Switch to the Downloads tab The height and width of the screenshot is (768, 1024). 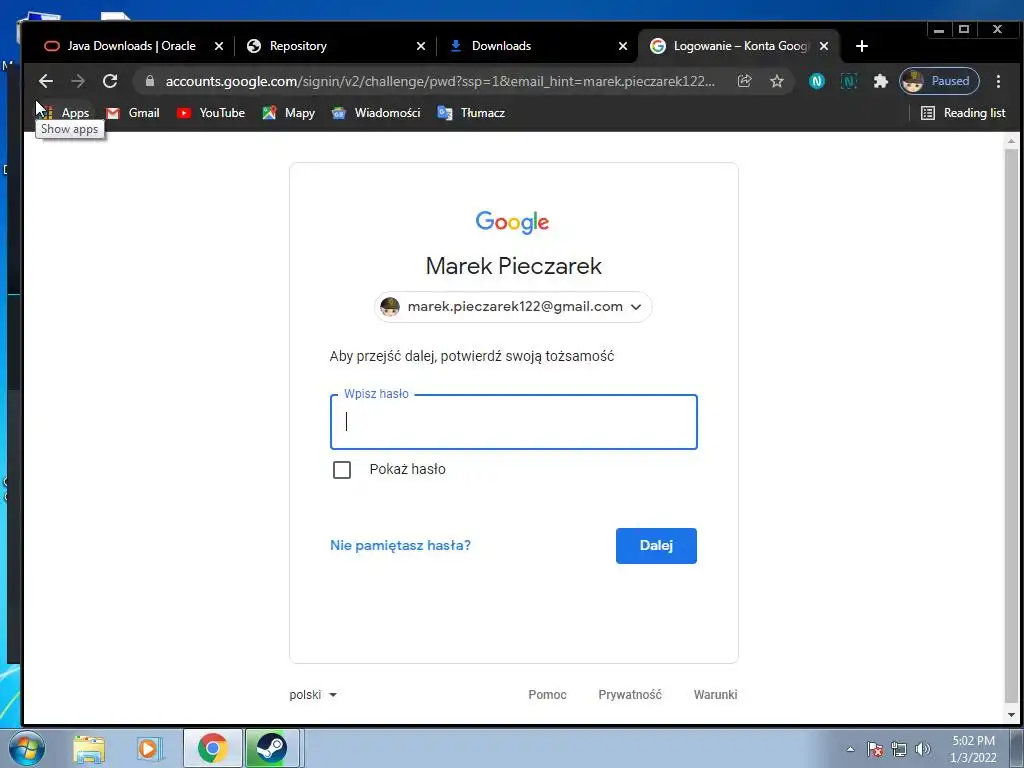536,46
